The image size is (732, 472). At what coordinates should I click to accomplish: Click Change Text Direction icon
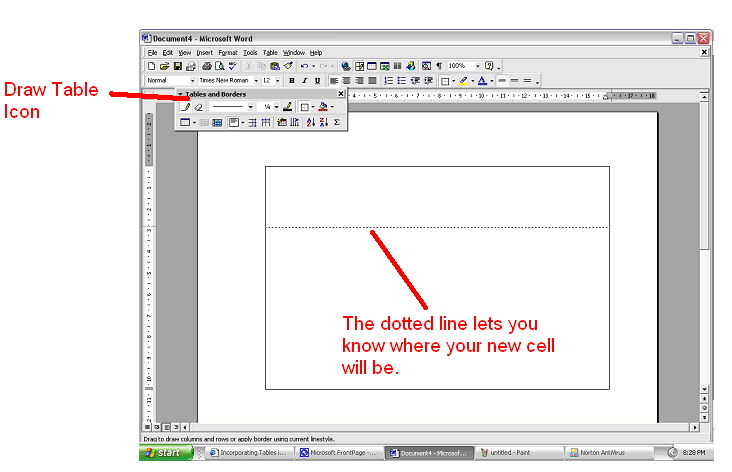295,122
